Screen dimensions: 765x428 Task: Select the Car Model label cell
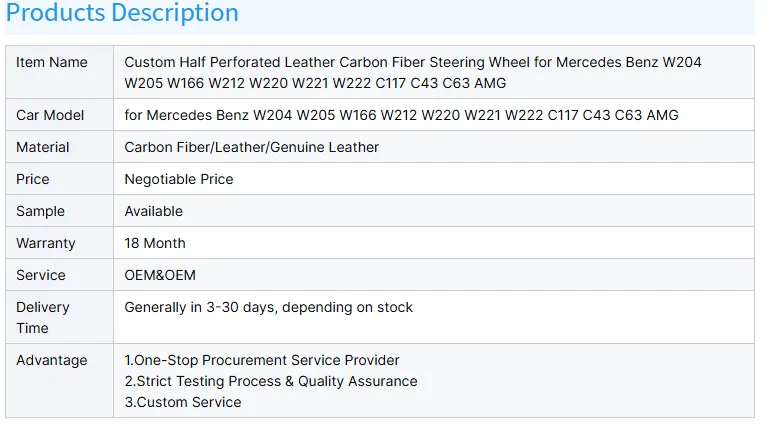pos(50,115)
